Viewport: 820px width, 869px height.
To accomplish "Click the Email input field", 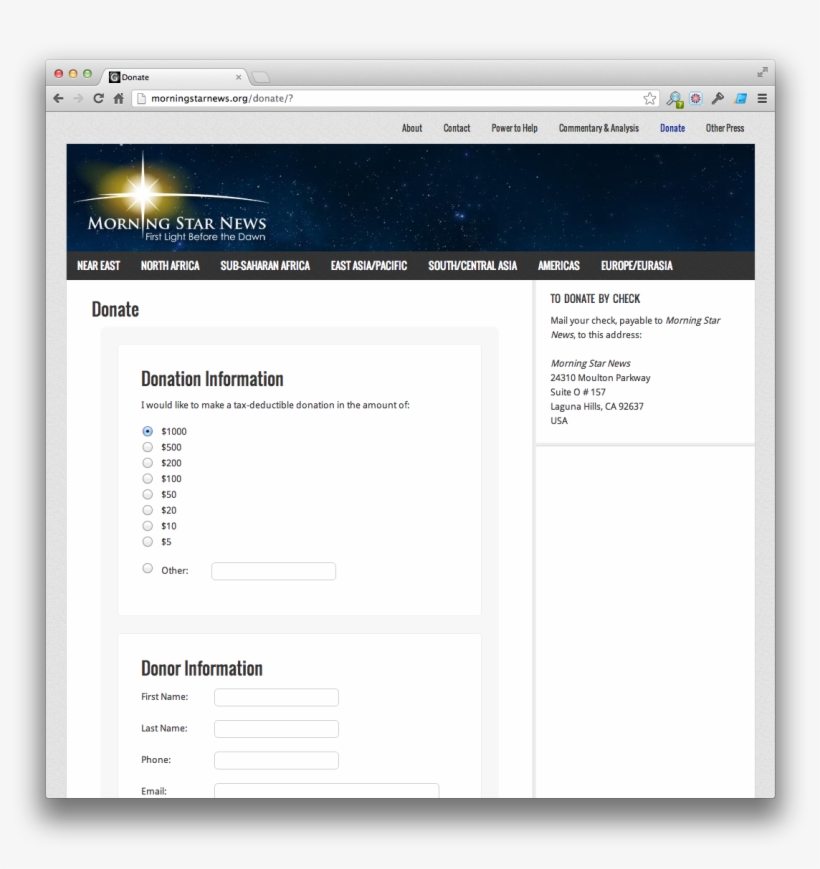I will coord(327,791).
